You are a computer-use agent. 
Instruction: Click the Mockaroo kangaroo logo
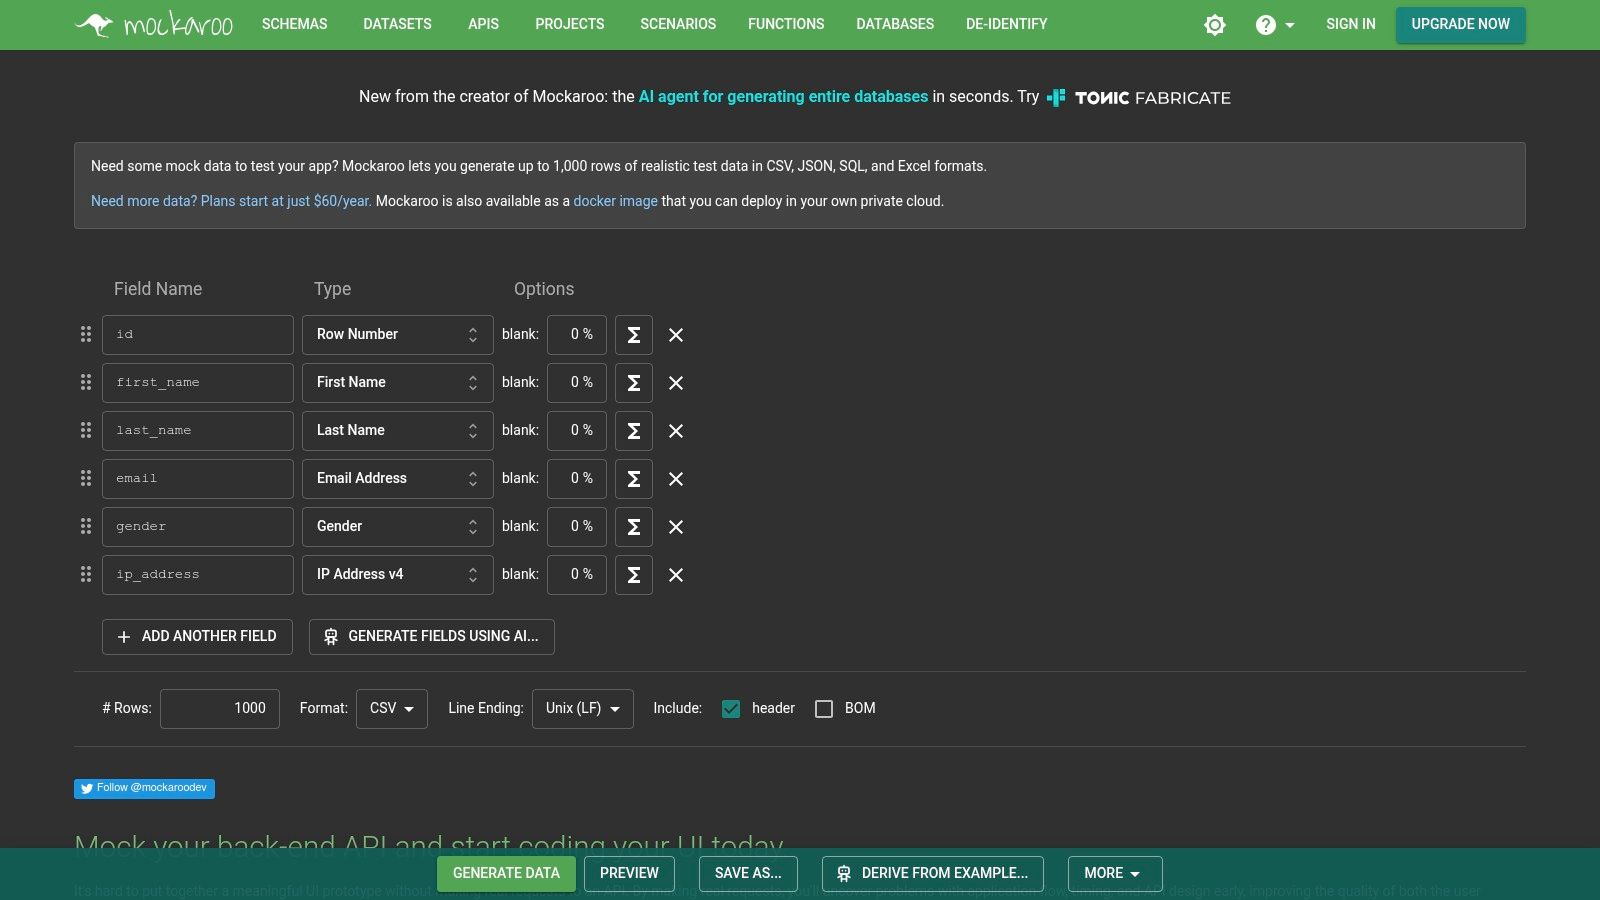153,24
